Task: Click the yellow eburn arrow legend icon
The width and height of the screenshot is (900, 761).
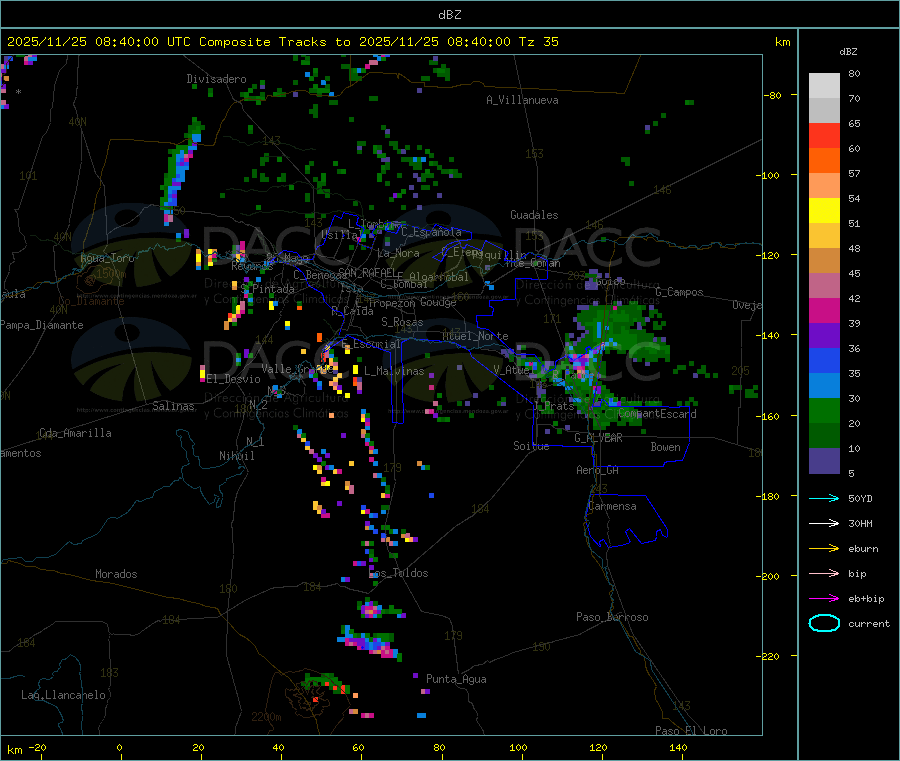Action: coord(824,549)
